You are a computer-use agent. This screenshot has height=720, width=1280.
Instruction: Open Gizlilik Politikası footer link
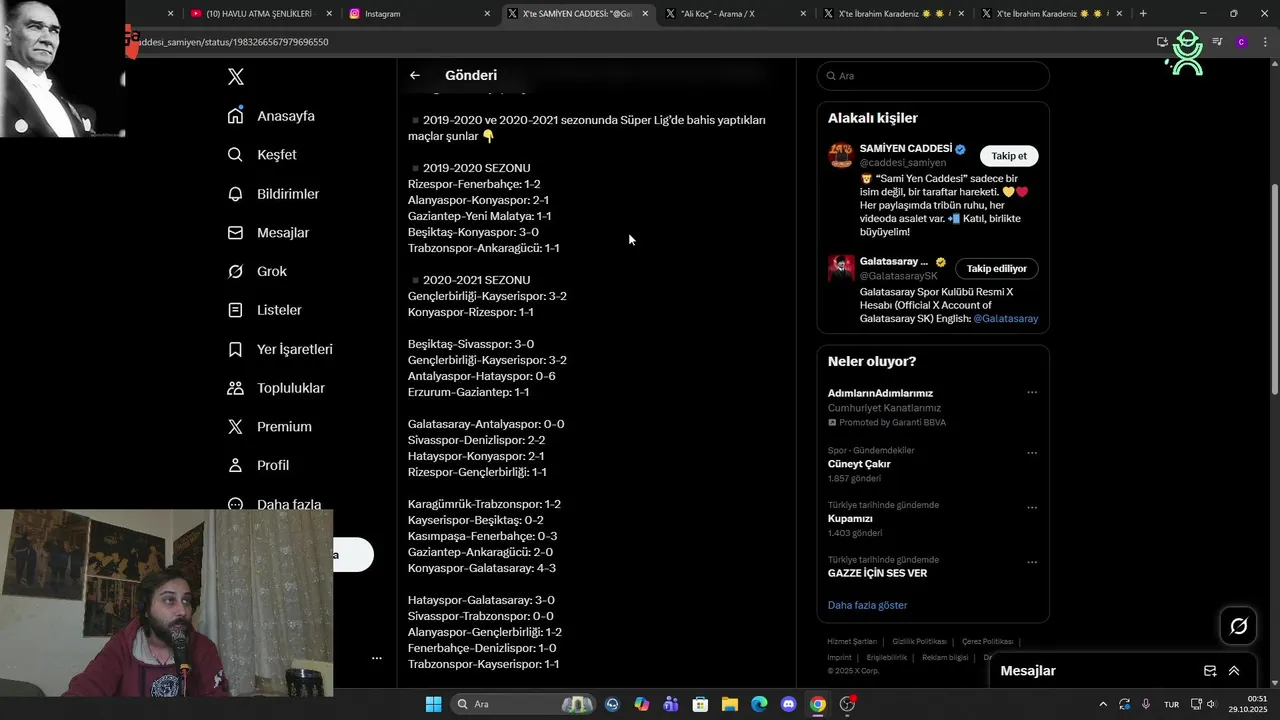pyautogui.click(x=919, y=642)
